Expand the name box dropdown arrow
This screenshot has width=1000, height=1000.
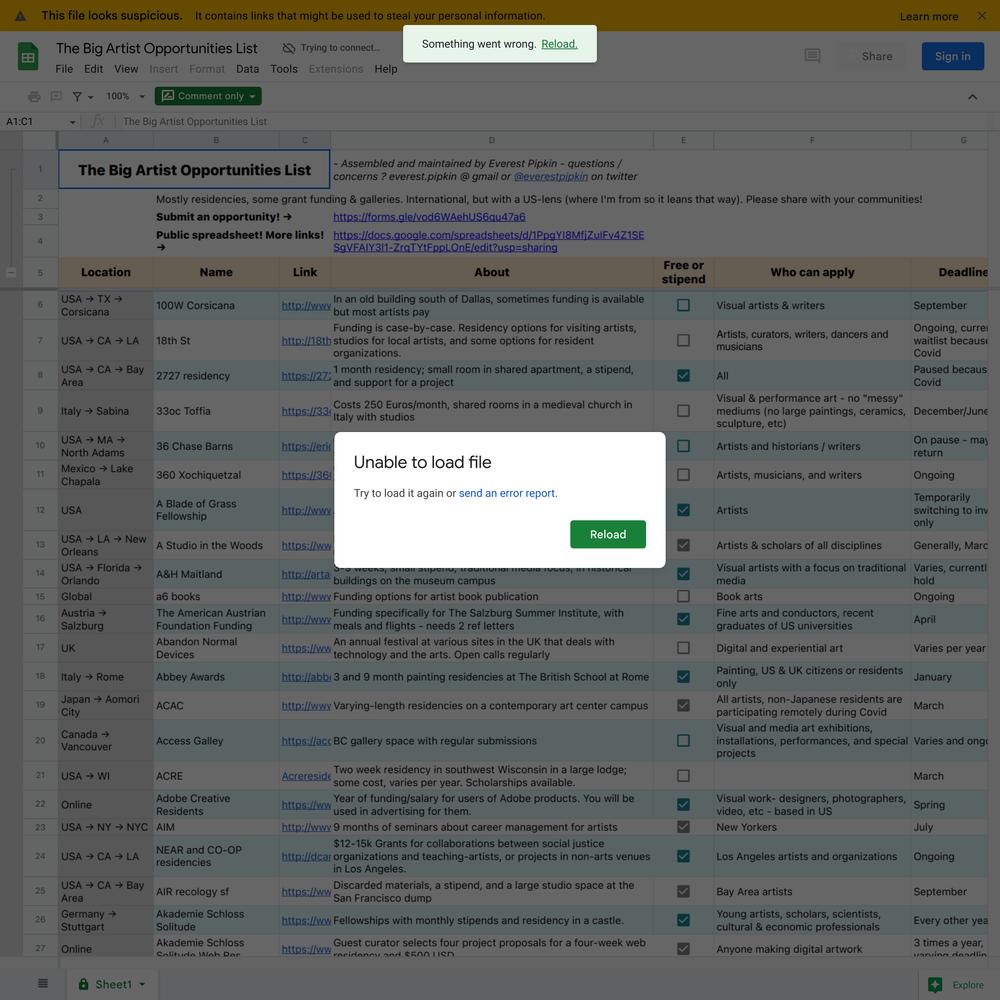pos(73,122)
